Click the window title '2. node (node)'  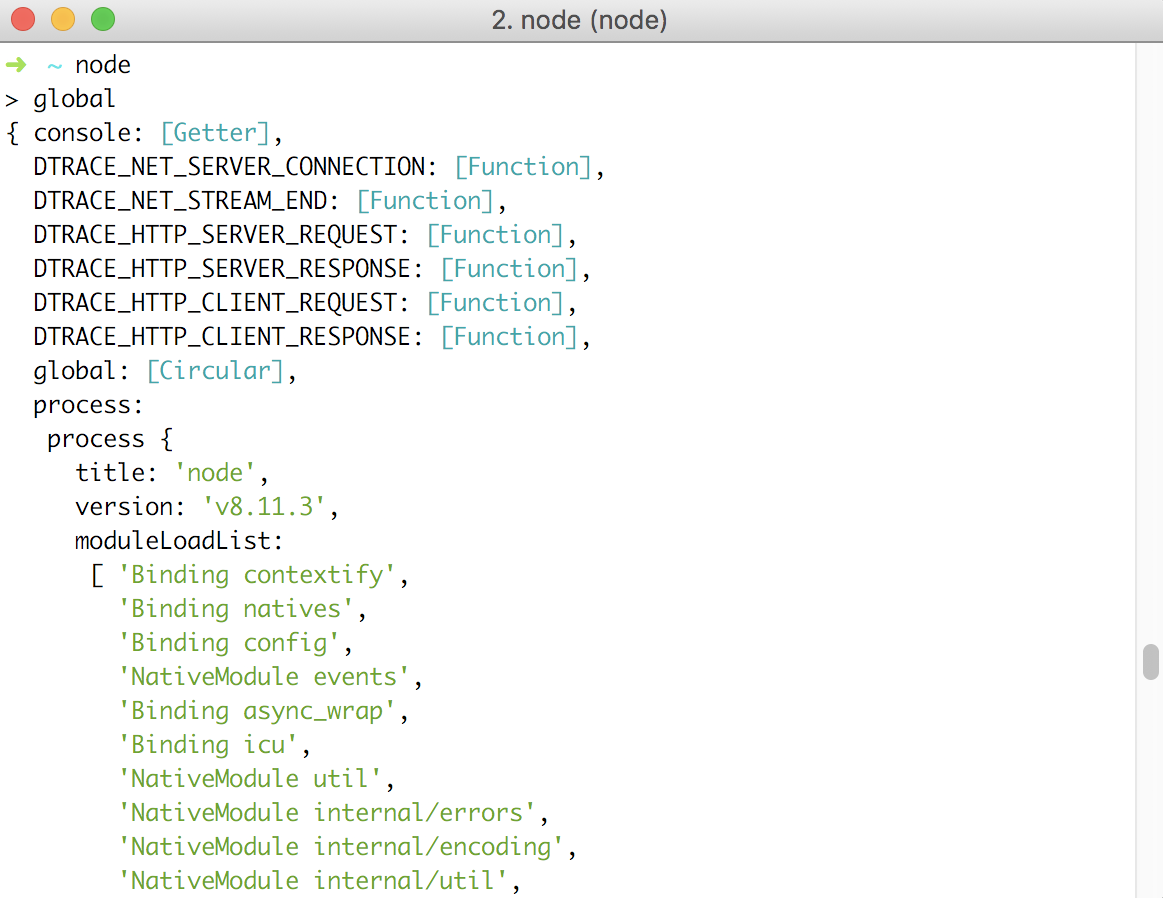click(x=579, y=20)
